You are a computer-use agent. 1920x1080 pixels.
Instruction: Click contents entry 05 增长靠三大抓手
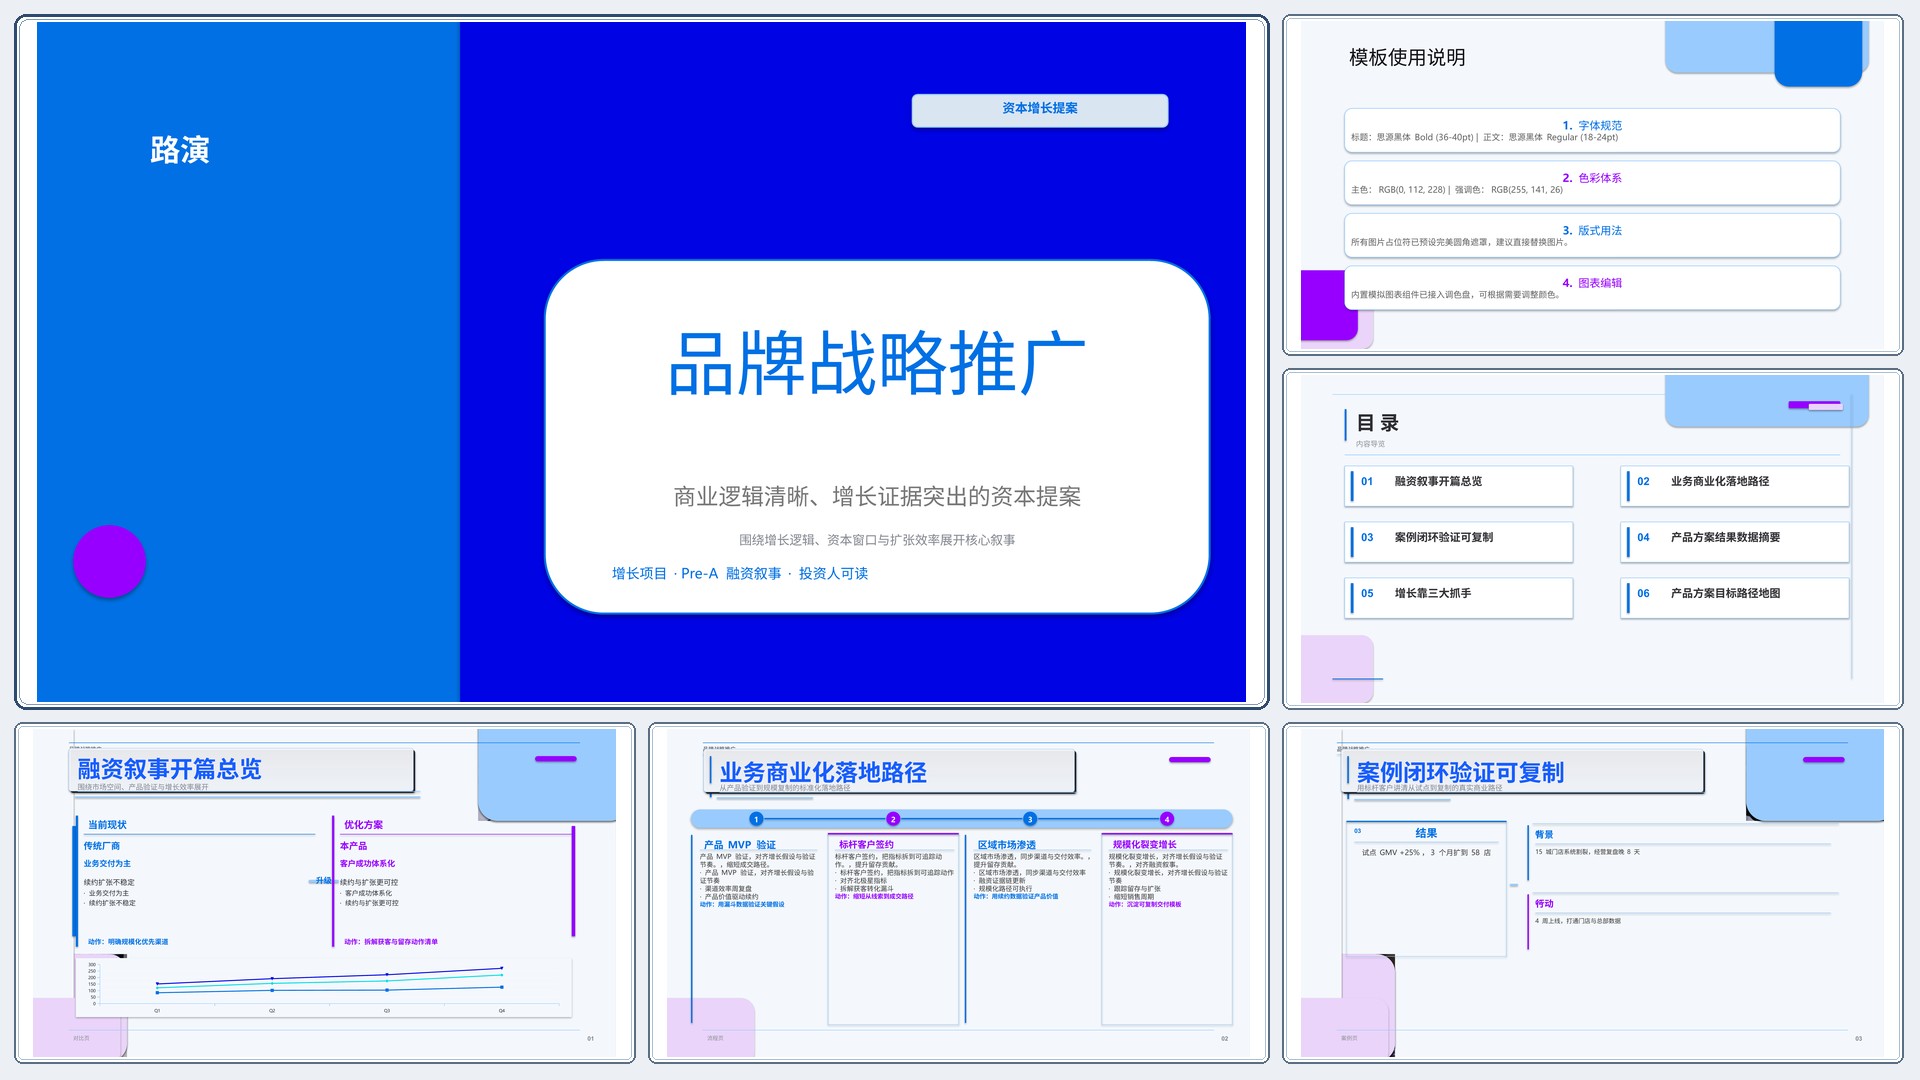tap(1460, 598)
